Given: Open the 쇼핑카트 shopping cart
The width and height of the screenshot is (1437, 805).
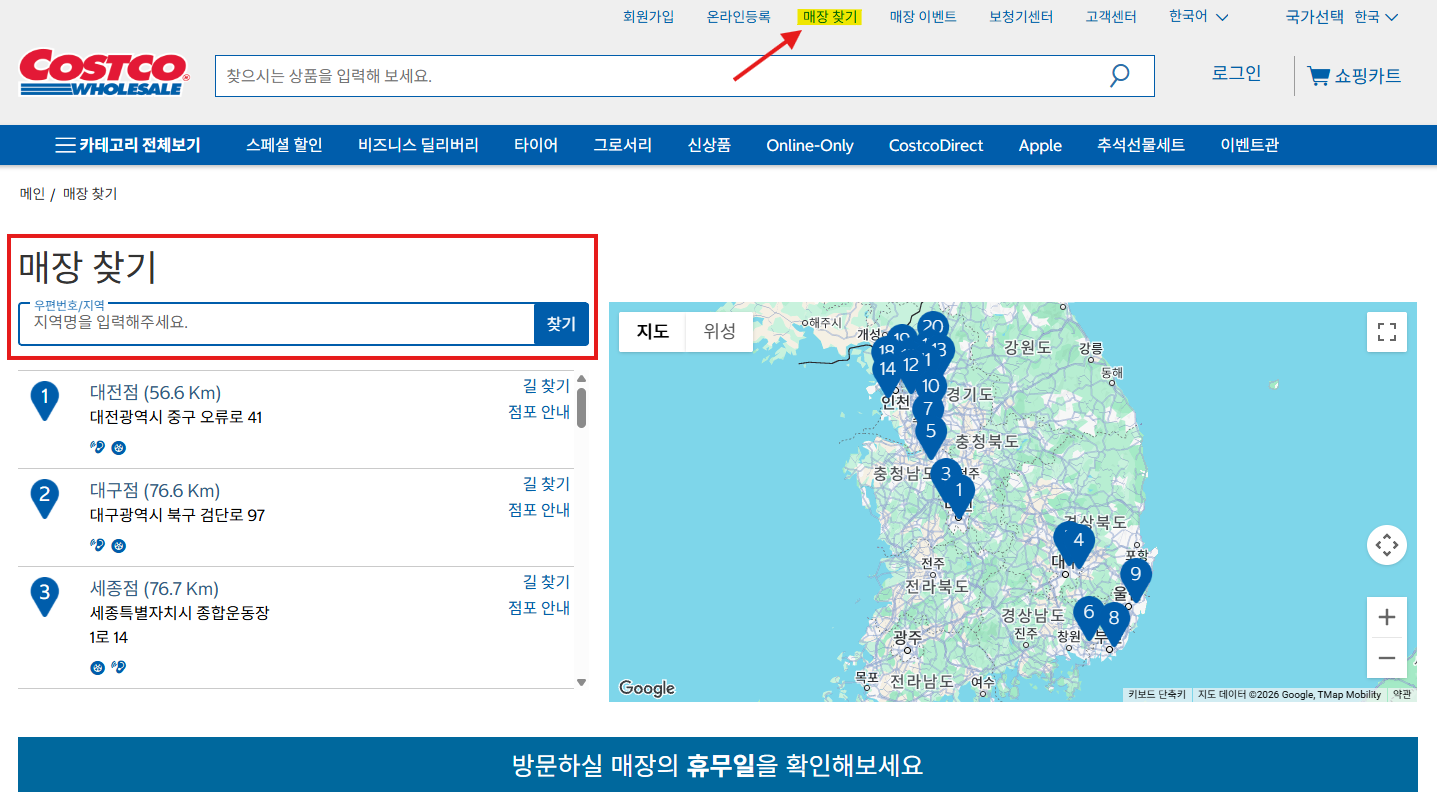Looking at the screenshot, I should (x=1354, y=76).
